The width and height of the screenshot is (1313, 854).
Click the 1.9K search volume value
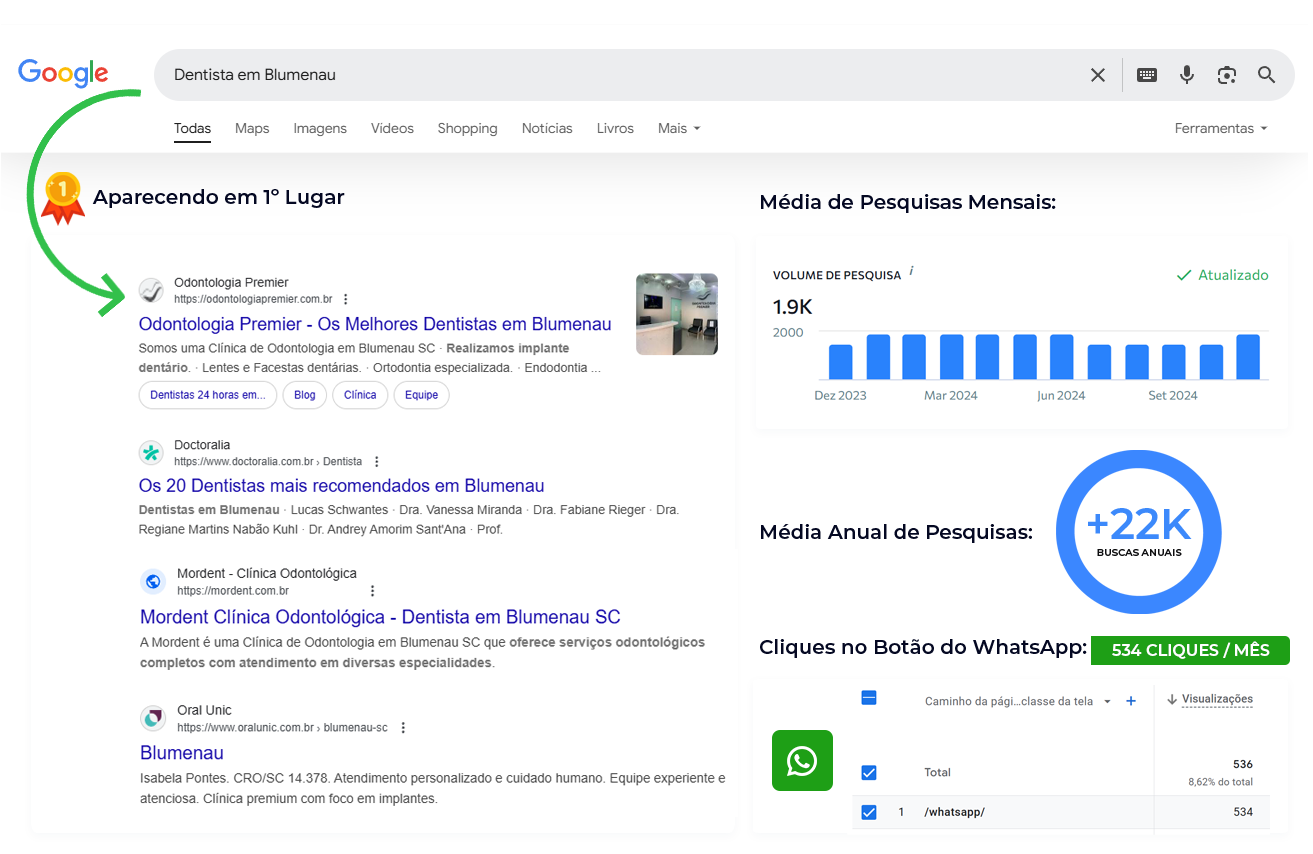pyautogui.click(x=793, y=307)
